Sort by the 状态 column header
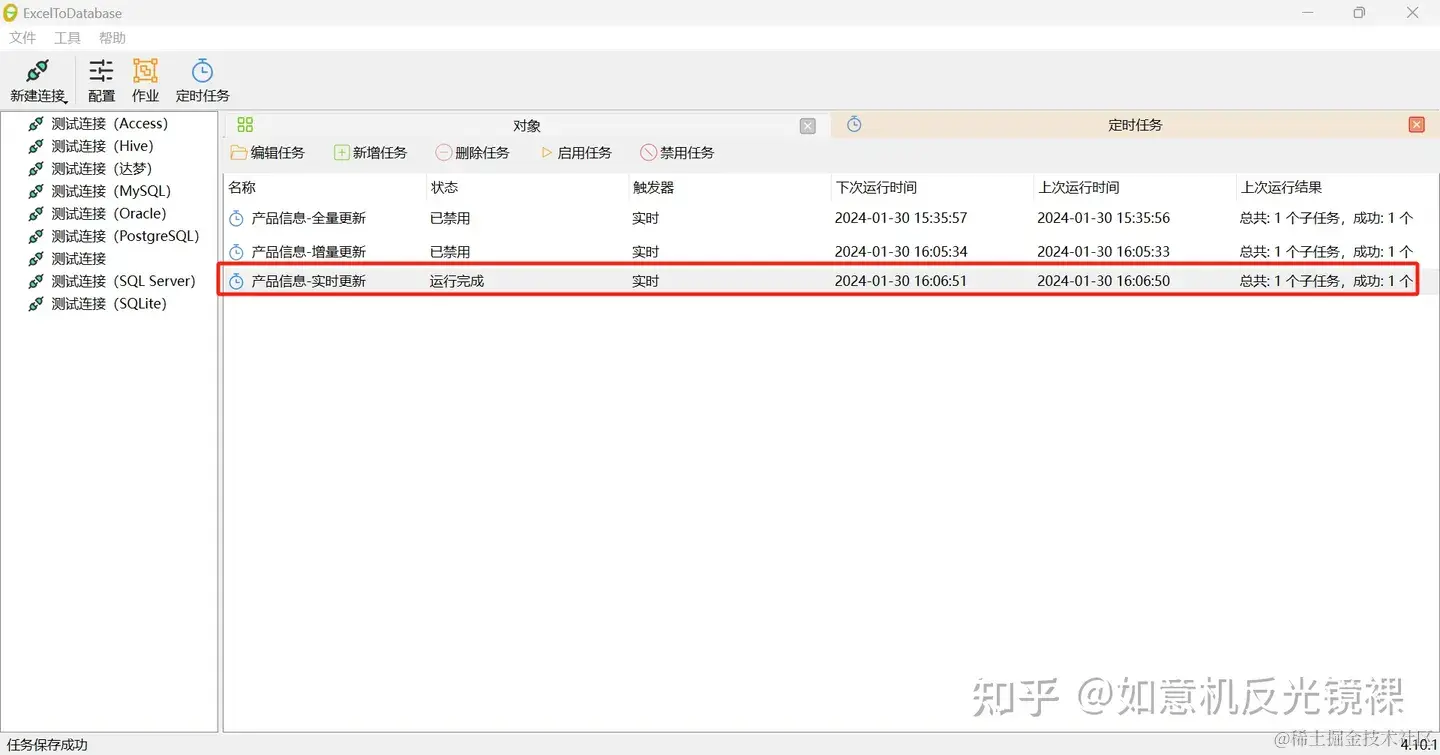1440x755 pixels. [444, 187]
